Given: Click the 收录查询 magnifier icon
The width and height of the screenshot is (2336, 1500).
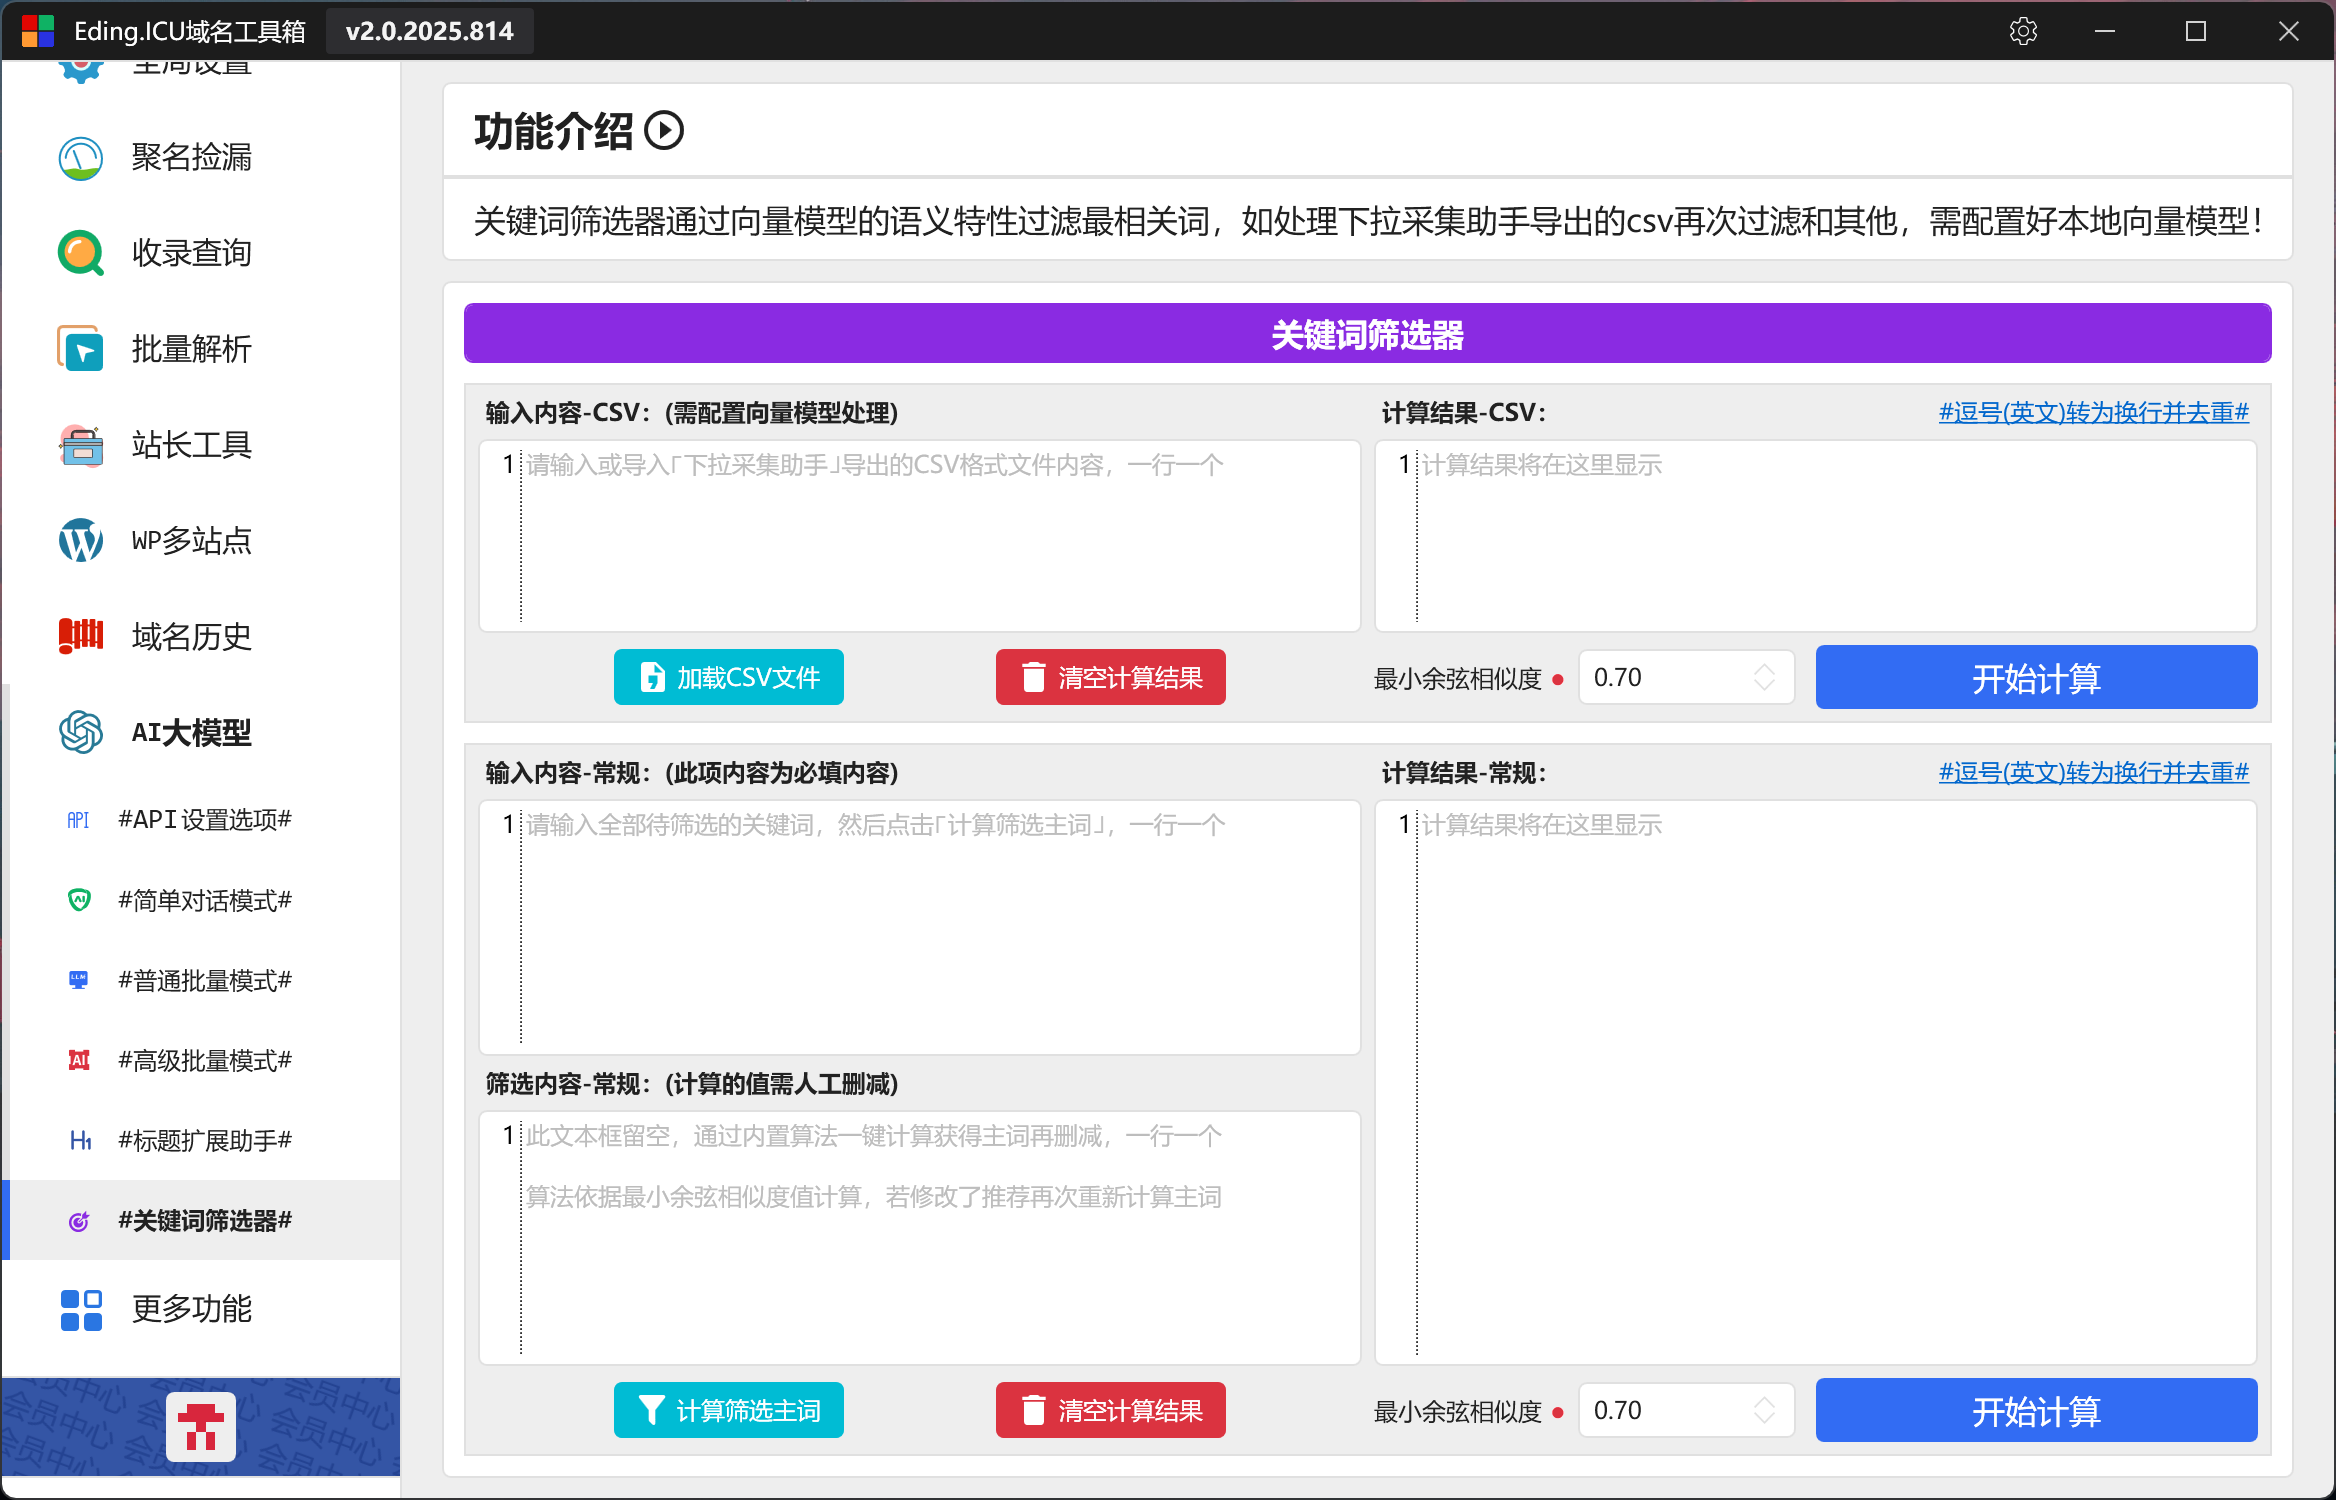Looking at the screenshot, I should coord(81,253).
